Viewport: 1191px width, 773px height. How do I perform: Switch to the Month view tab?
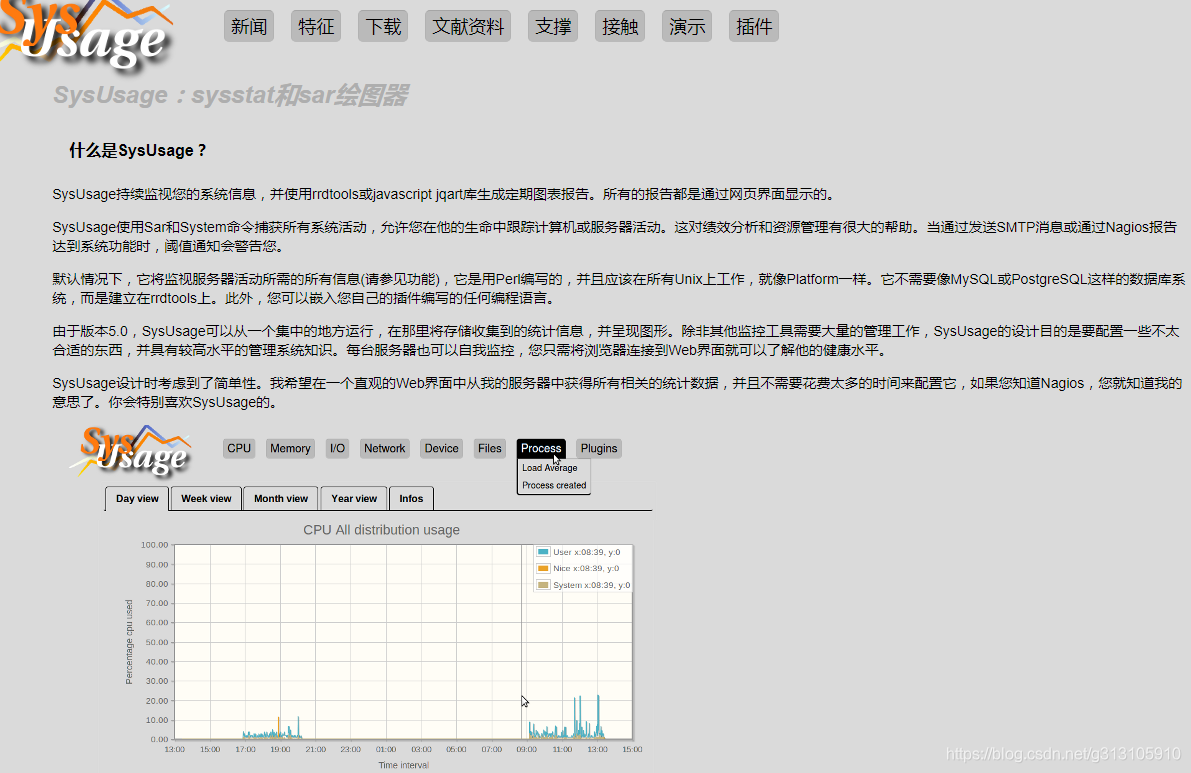coord(281,499)
